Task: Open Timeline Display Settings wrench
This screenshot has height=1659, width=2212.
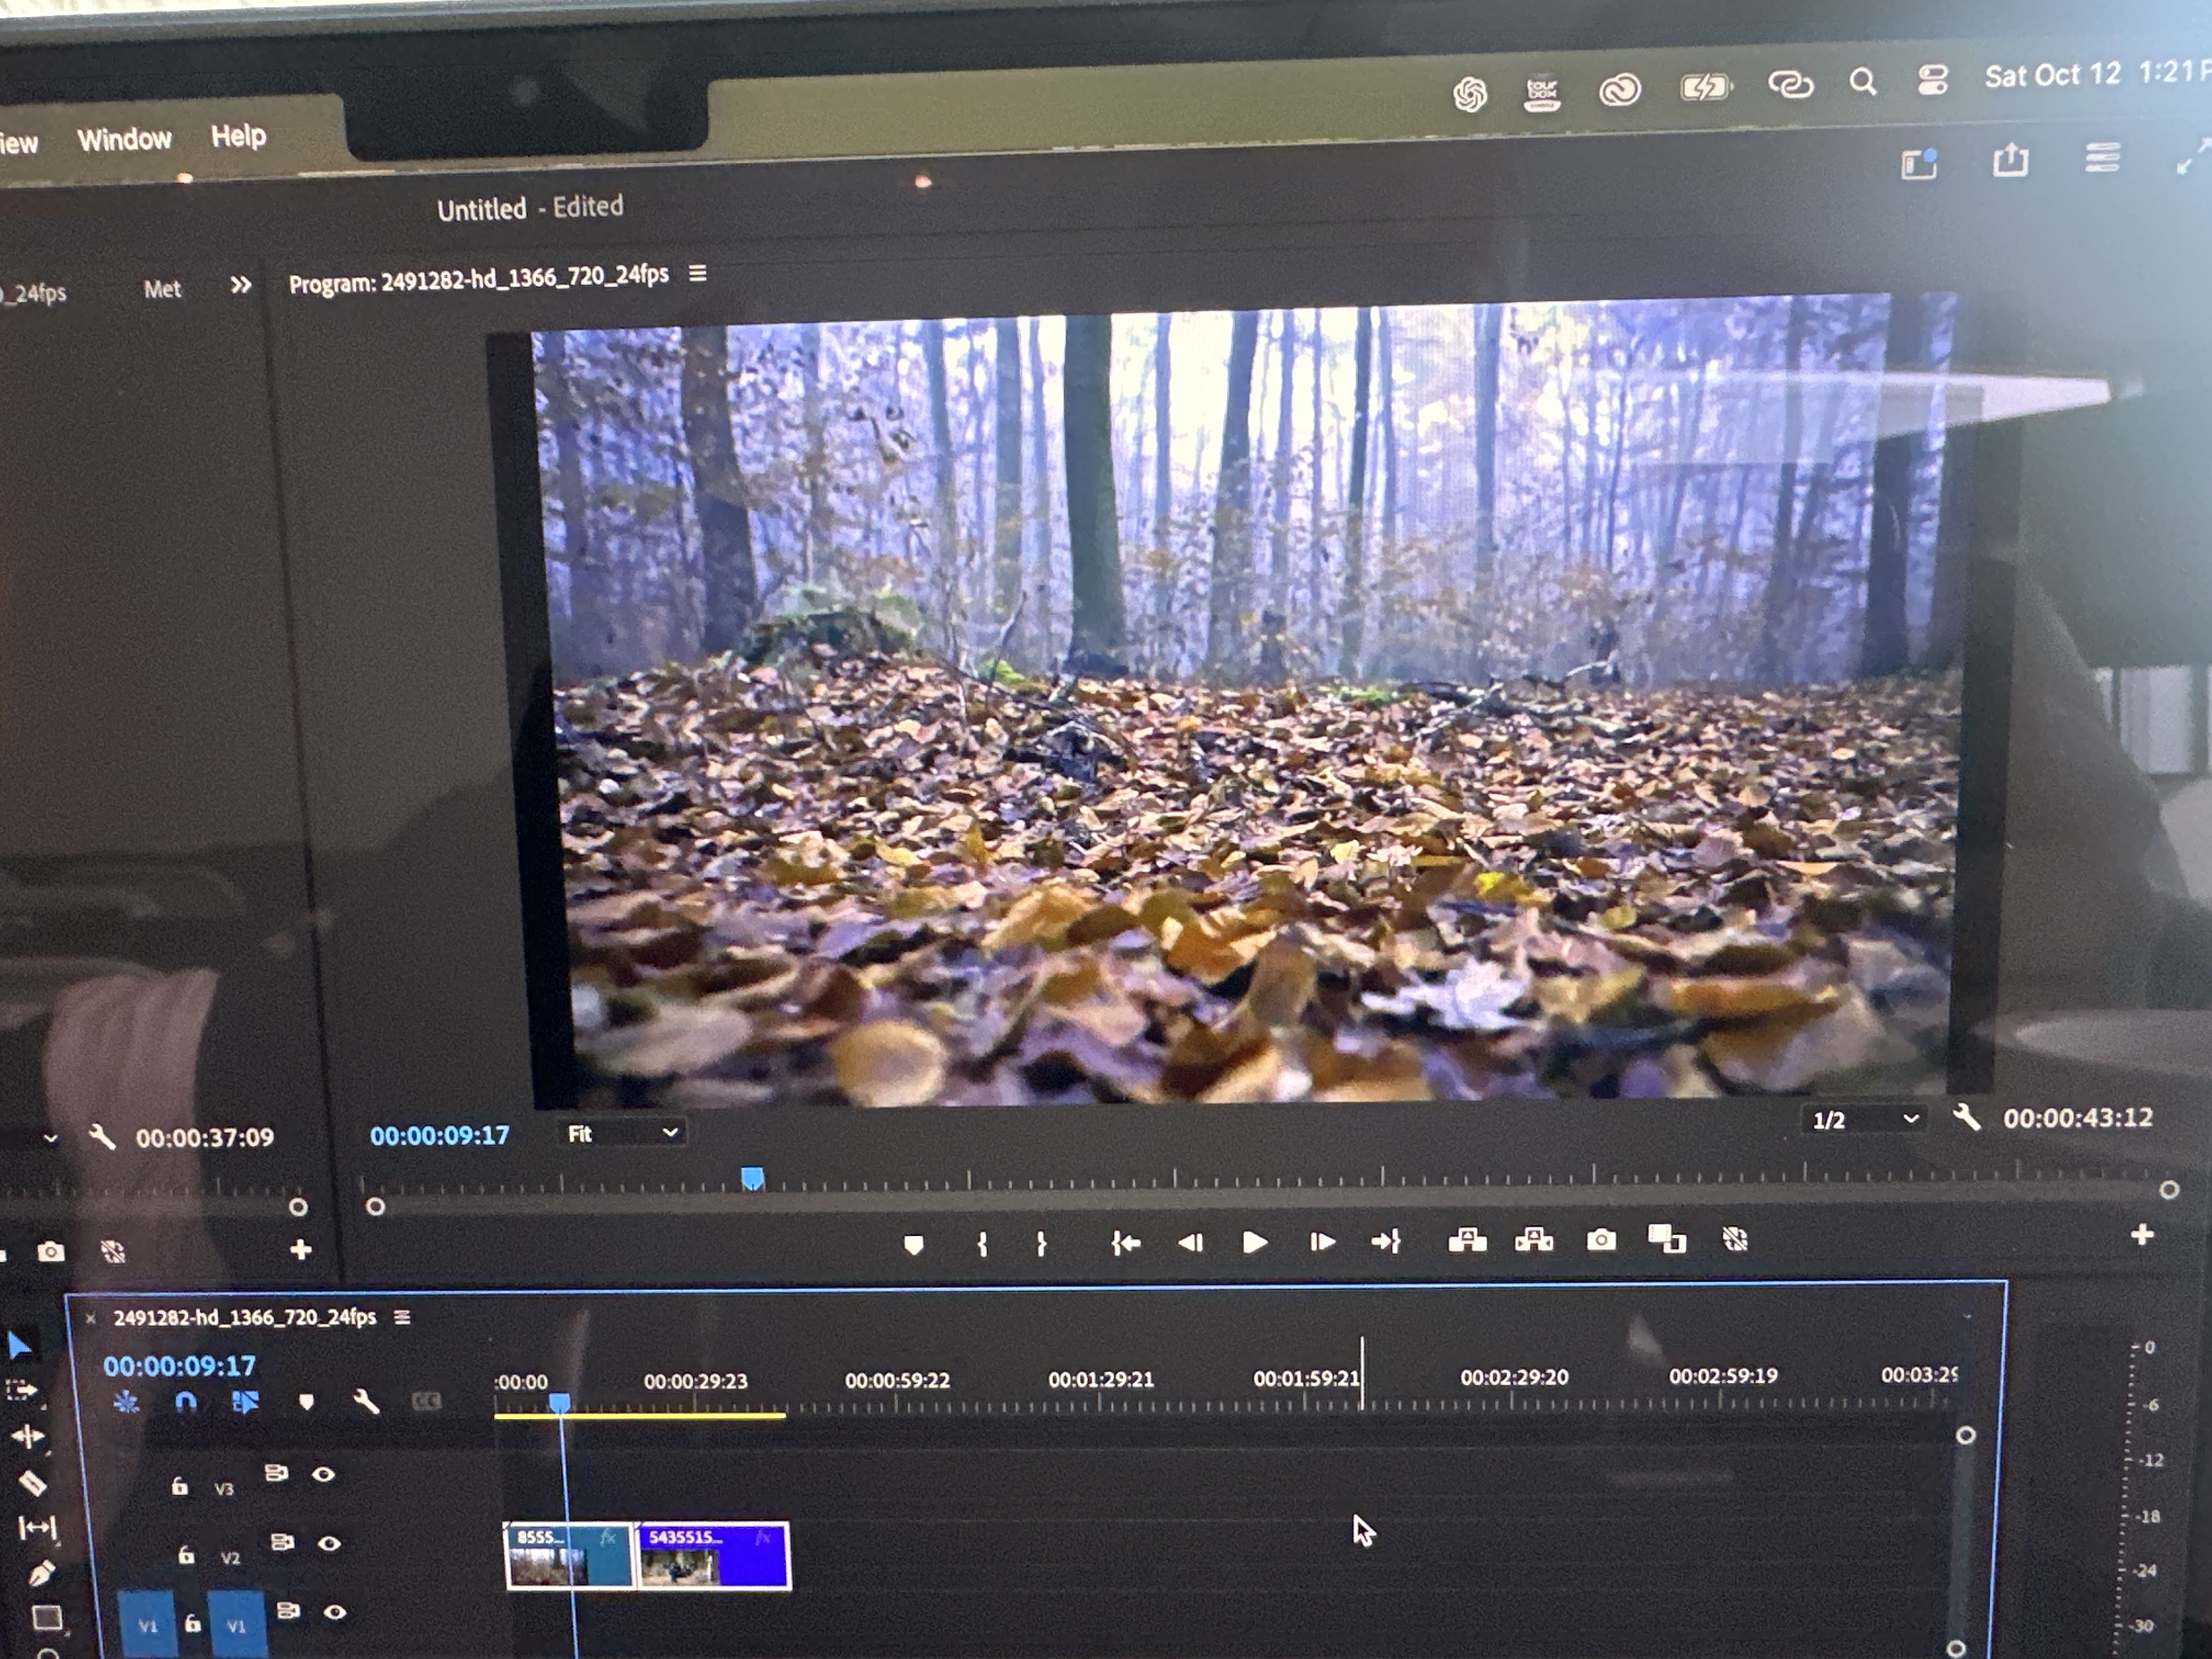Action: point(366,1402)
